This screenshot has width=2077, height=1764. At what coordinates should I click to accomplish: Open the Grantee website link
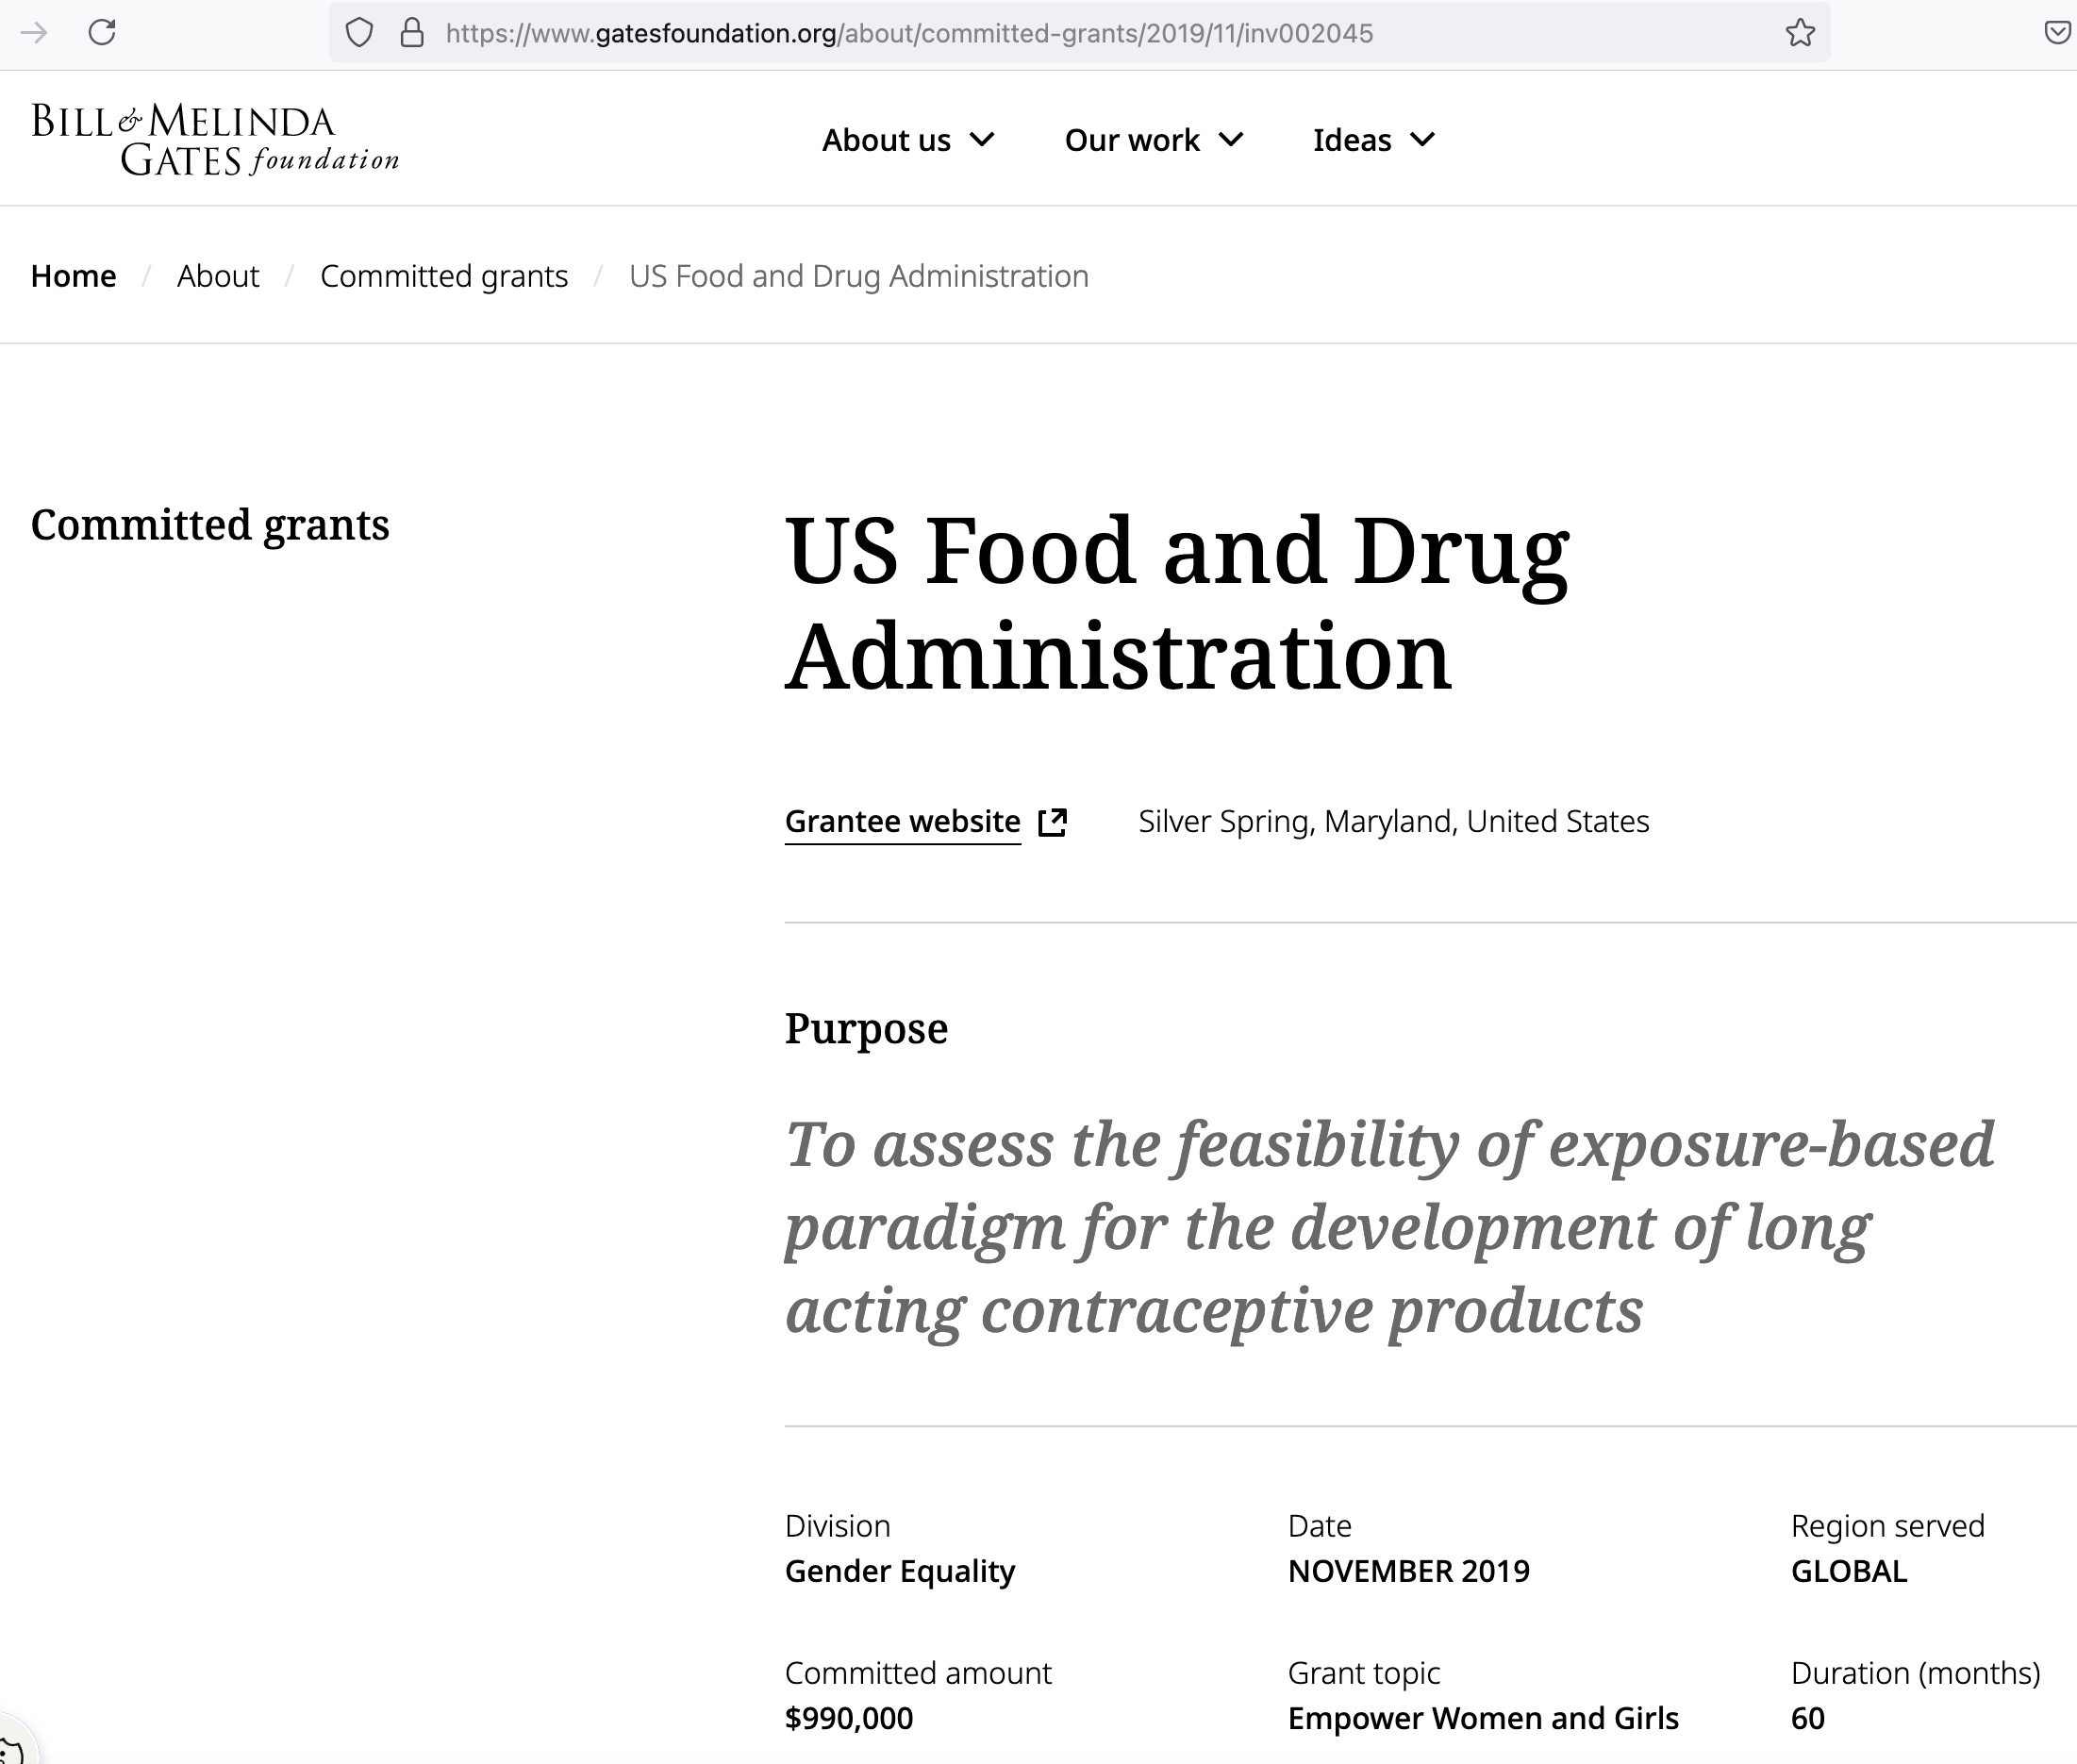click(902, 822)
